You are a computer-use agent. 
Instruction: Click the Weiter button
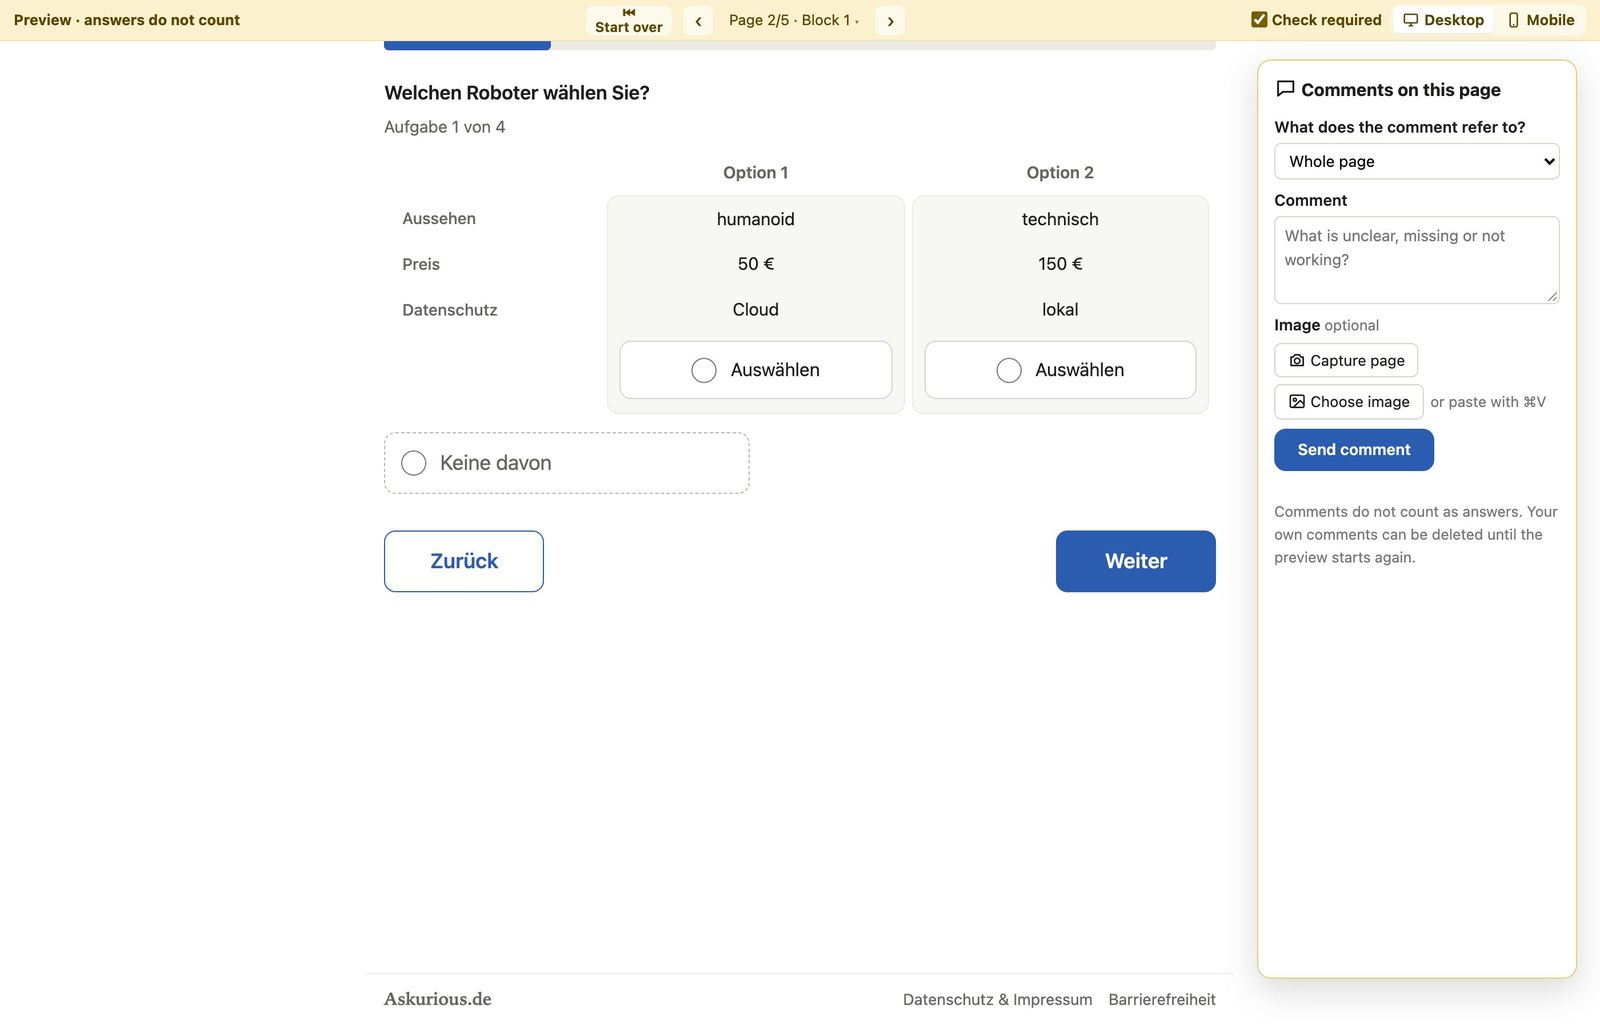[1135, 561]
